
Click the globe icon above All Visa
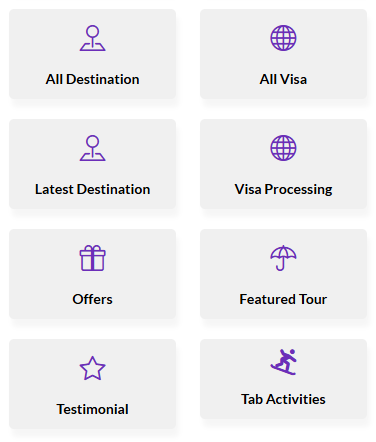pos(283,38)
